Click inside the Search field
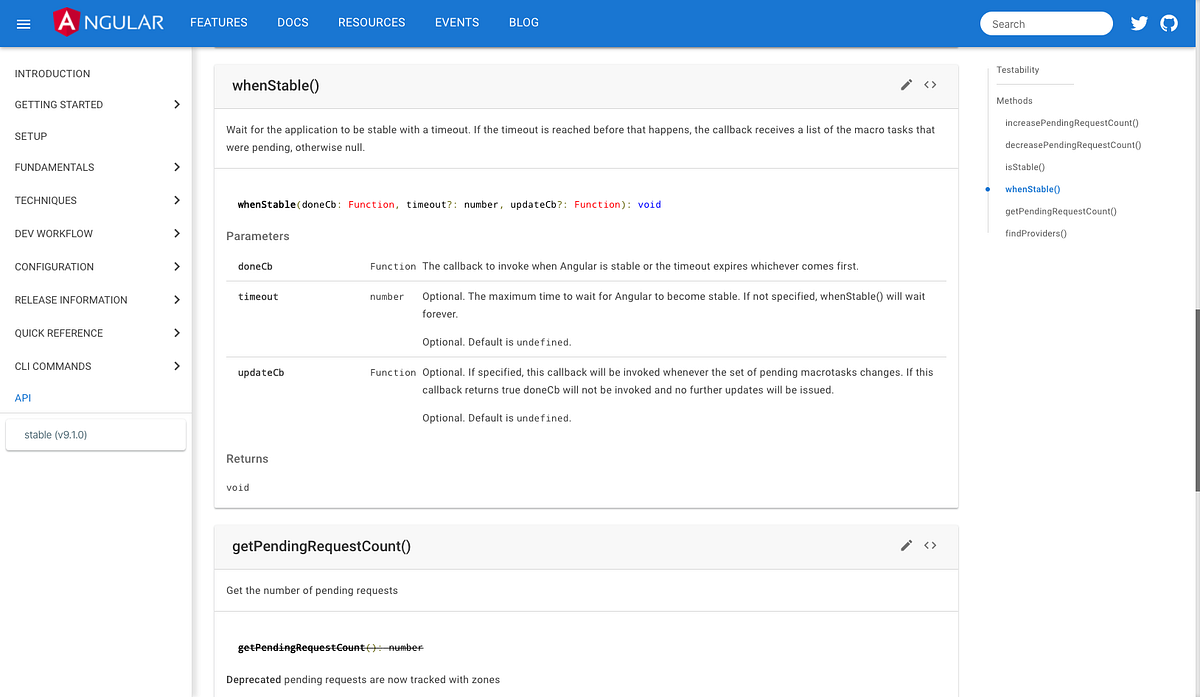Viewport: 1200px width, 697px height. (1046, 22)
